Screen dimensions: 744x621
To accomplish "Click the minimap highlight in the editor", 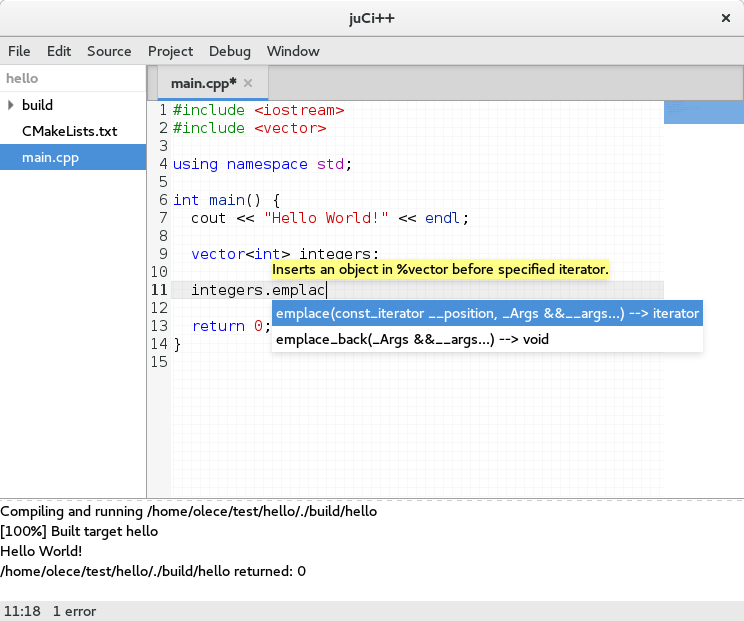I will point(703,112).
